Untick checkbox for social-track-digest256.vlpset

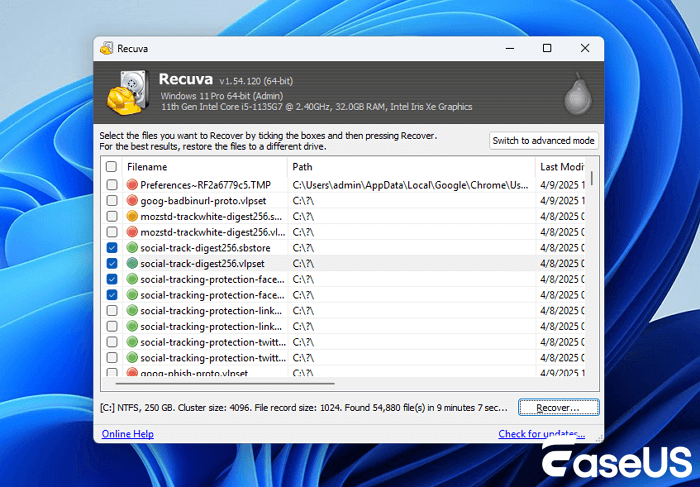coord(112,263)
